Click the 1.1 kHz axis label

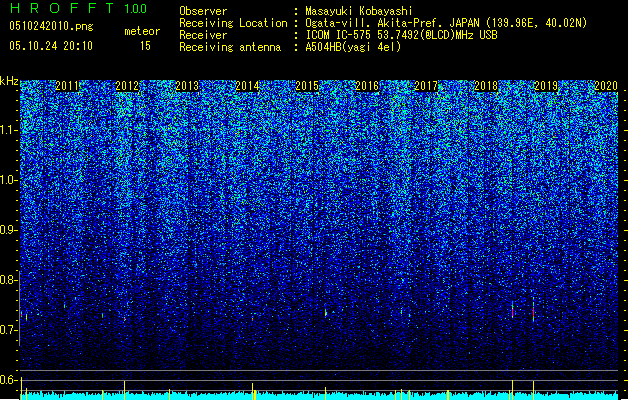(x=9, y=130)
